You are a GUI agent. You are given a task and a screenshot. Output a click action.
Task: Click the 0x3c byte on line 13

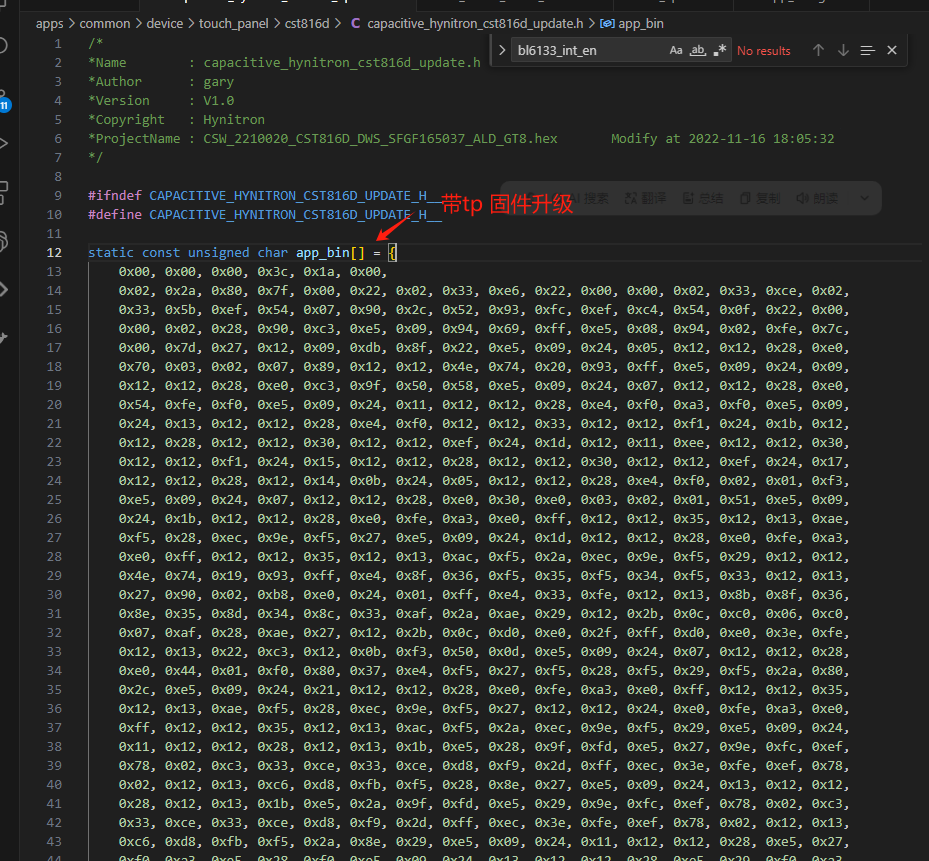pyautogui.click(x=273, y=271)
